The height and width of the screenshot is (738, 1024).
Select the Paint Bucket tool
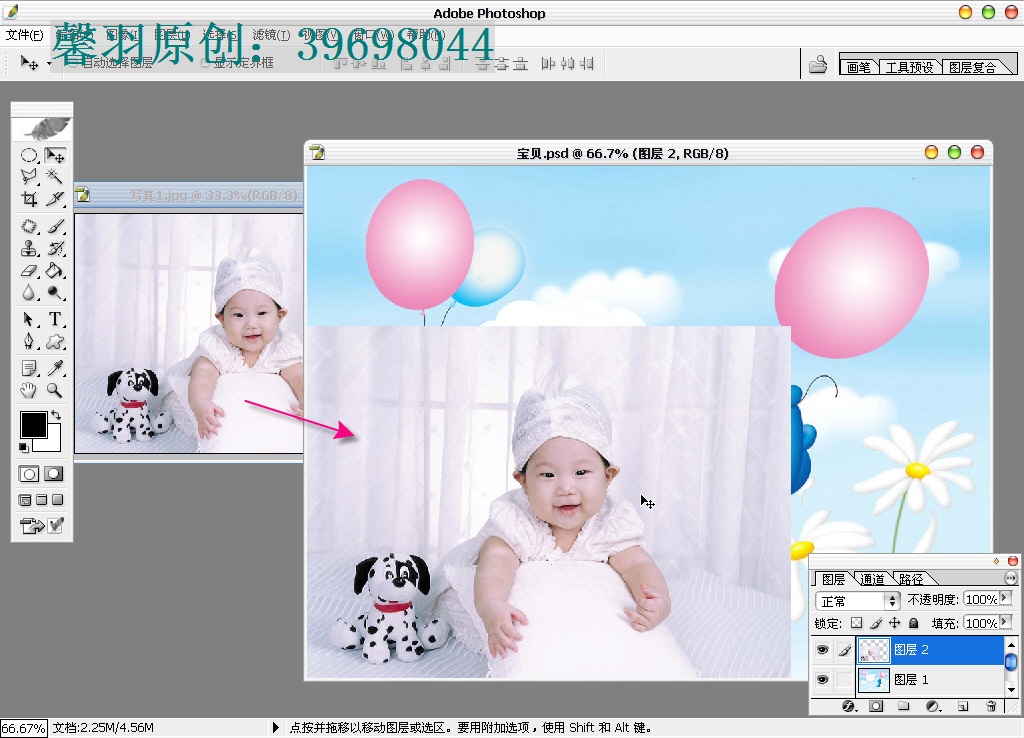click(x=55, y=270)
